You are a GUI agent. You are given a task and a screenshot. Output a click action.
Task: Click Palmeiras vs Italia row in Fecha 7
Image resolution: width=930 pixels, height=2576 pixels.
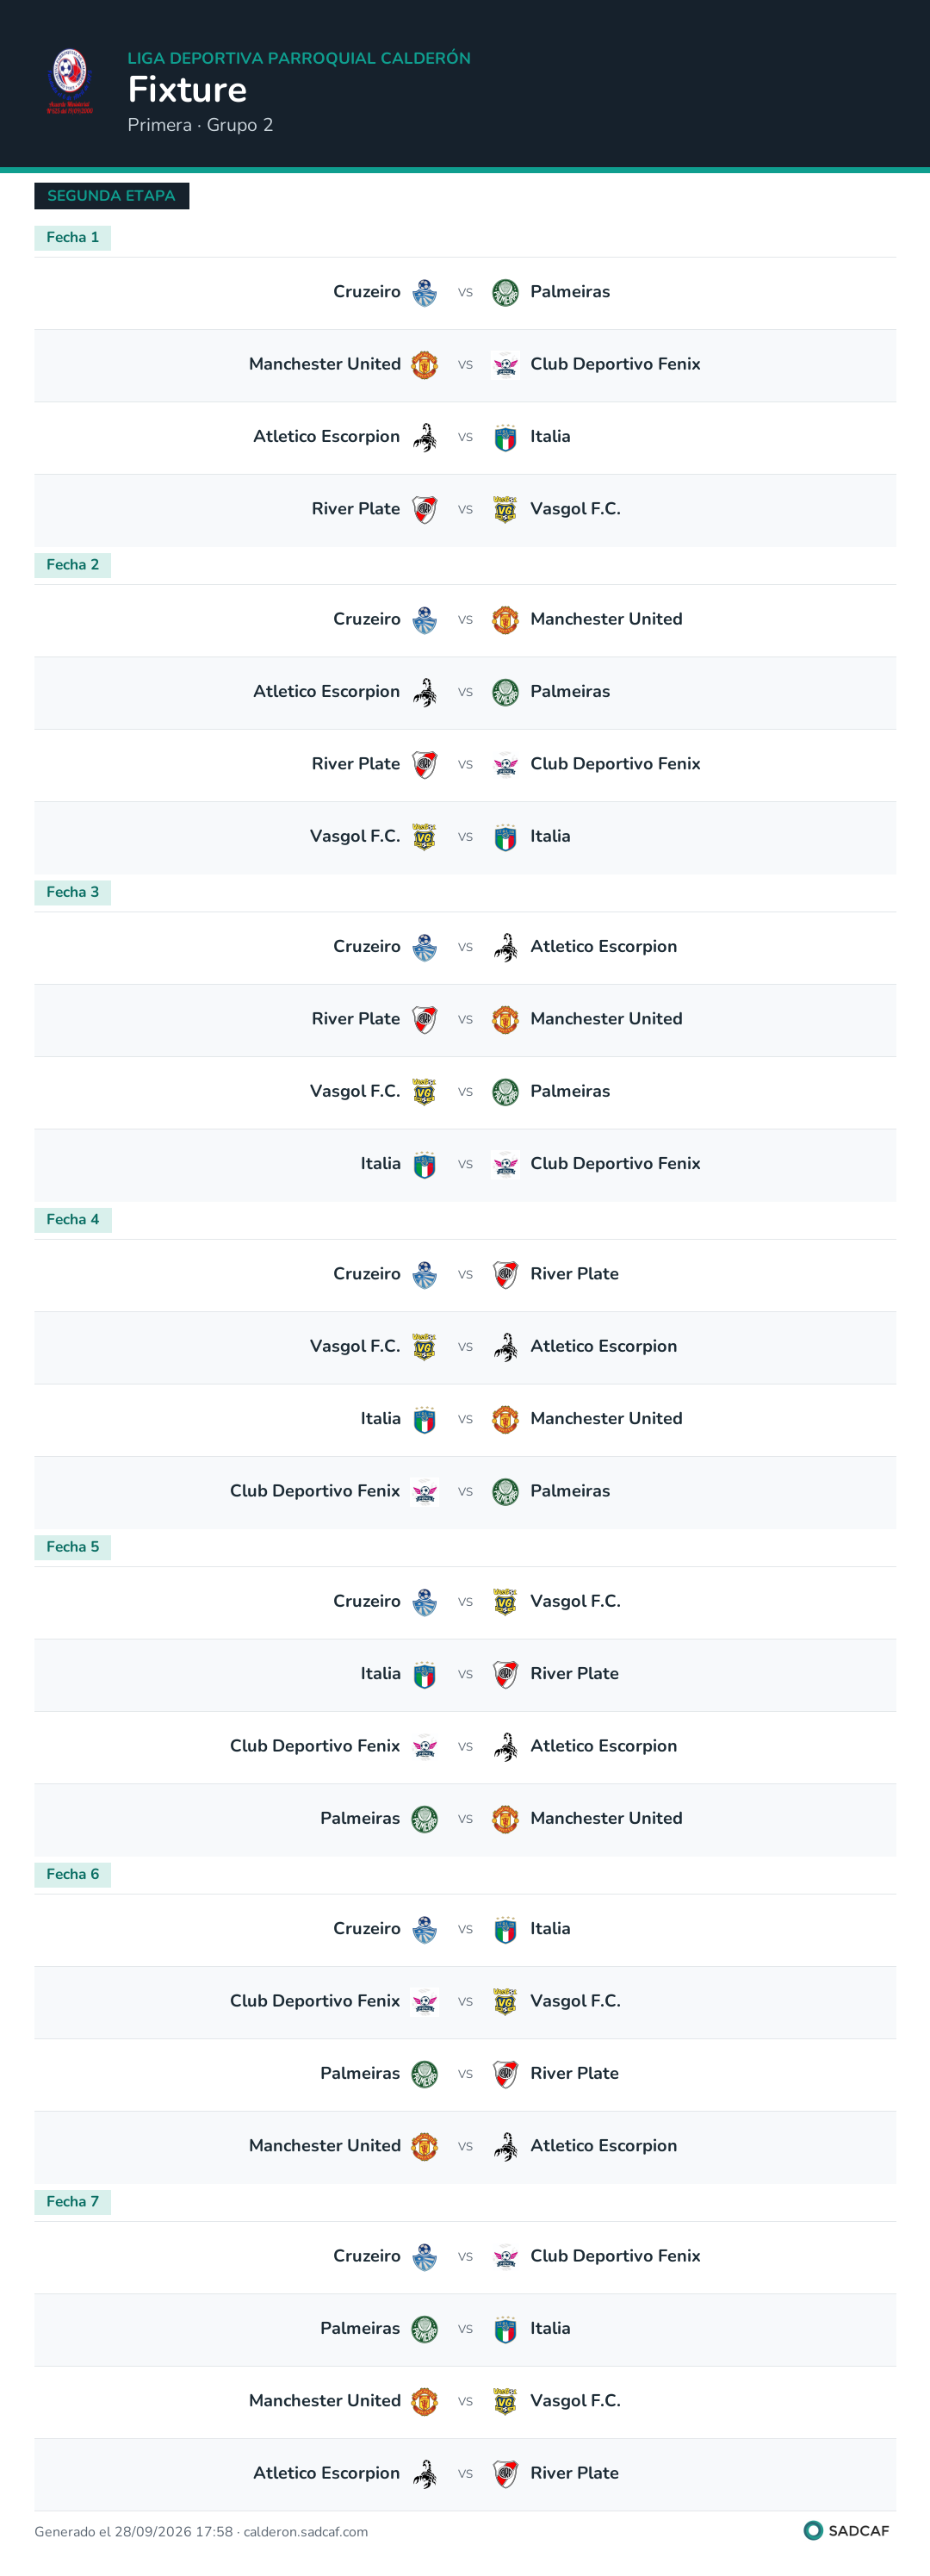pos(465,2329)
